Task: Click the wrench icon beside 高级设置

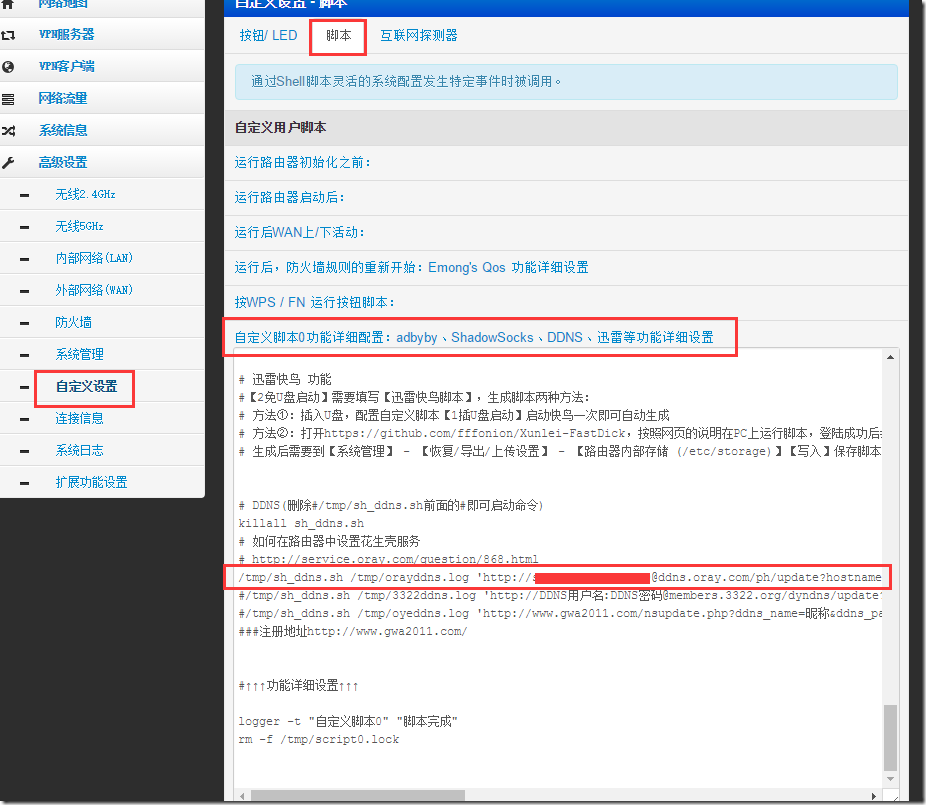Action: (x=8, y=162)
